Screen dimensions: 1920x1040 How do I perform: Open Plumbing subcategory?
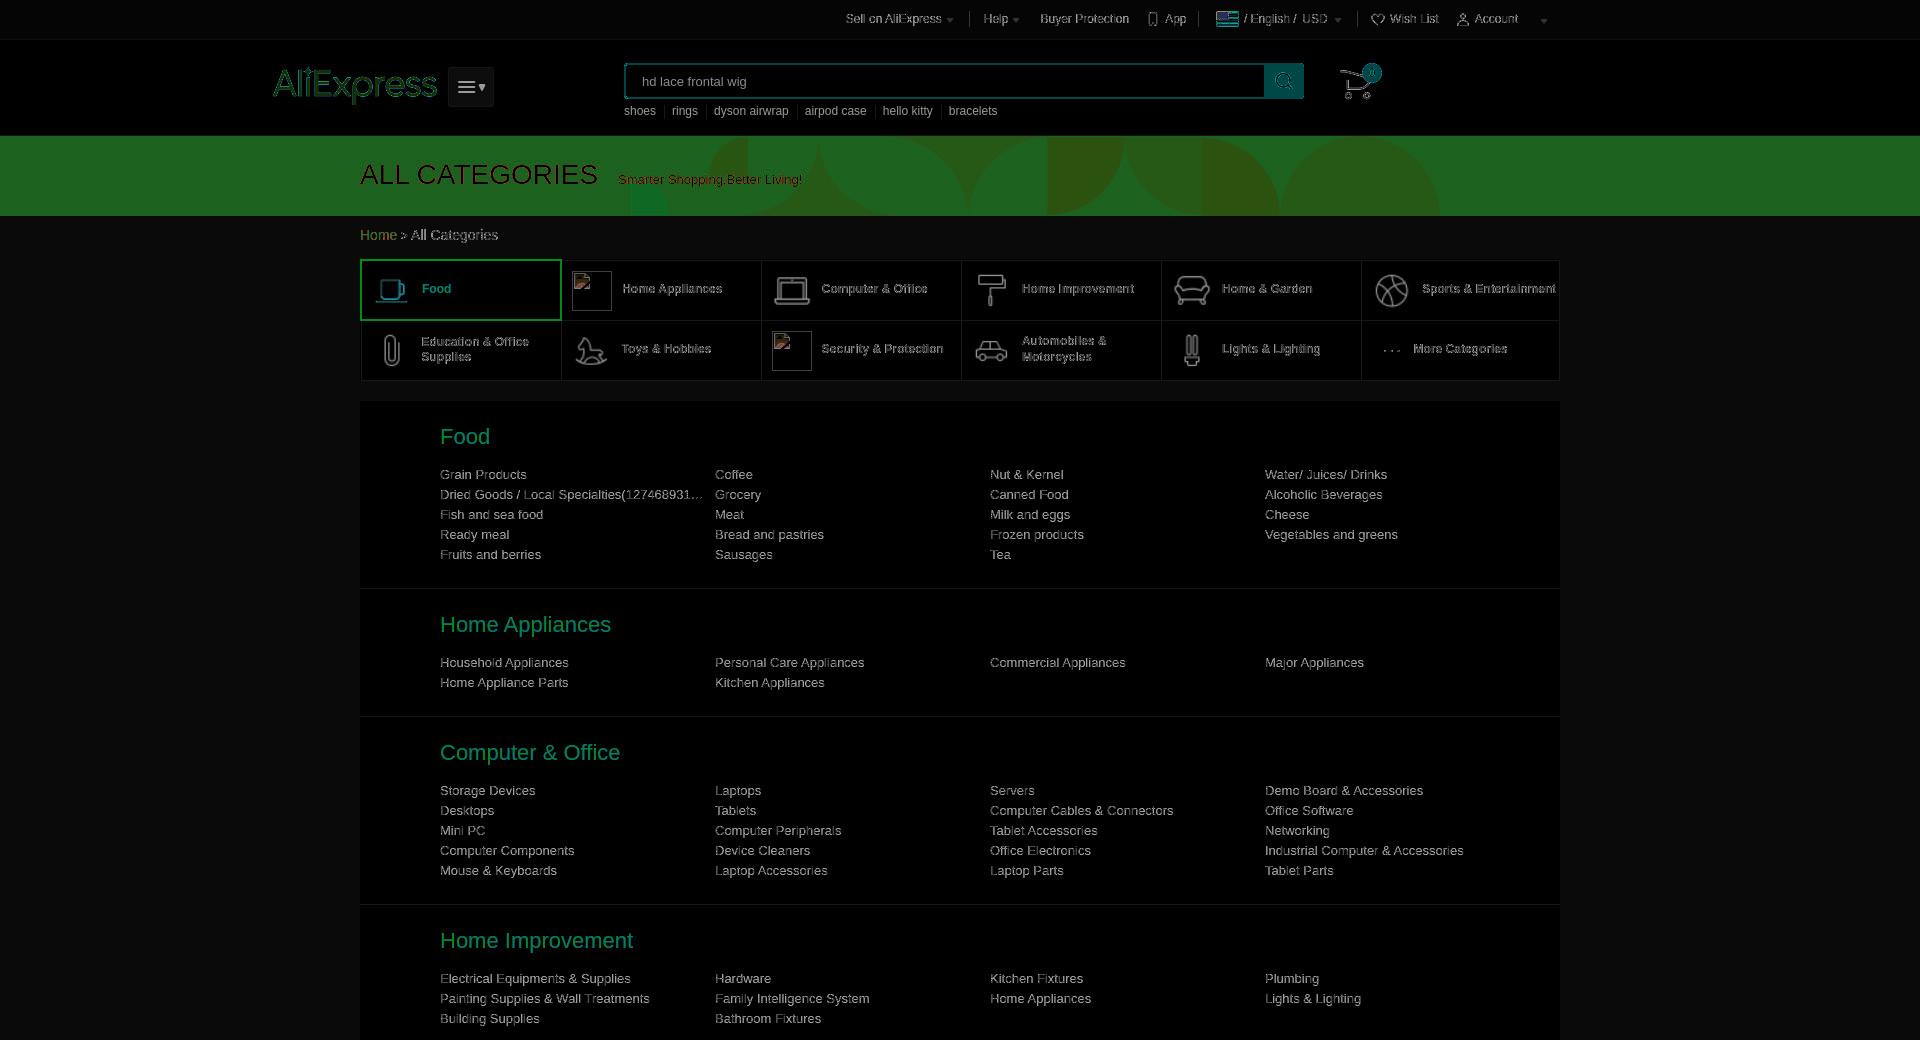click(x=1292, y=979)
